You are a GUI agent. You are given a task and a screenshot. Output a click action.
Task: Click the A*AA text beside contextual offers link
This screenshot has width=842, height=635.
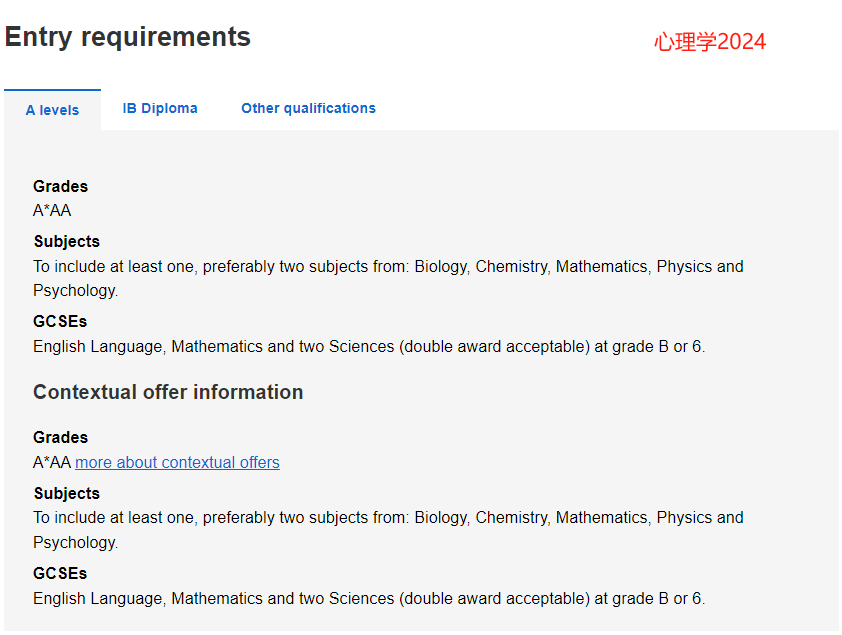[52, 462]
